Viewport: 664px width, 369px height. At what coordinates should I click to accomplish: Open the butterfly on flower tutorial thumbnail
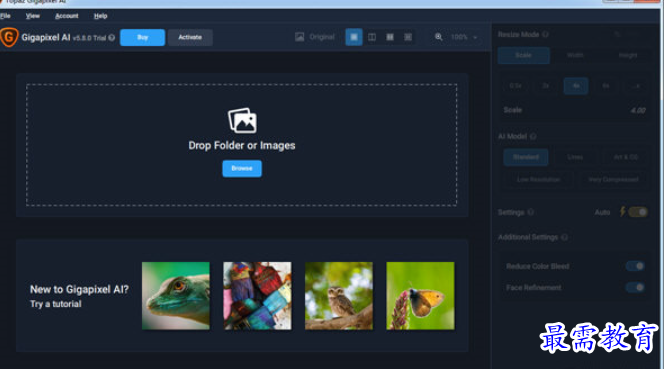tap(421, 296)
